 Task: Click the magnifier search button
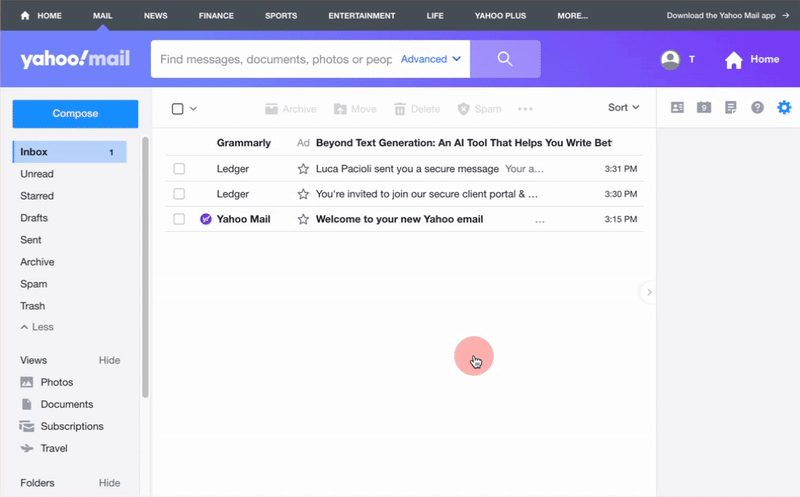pos(505,59)
